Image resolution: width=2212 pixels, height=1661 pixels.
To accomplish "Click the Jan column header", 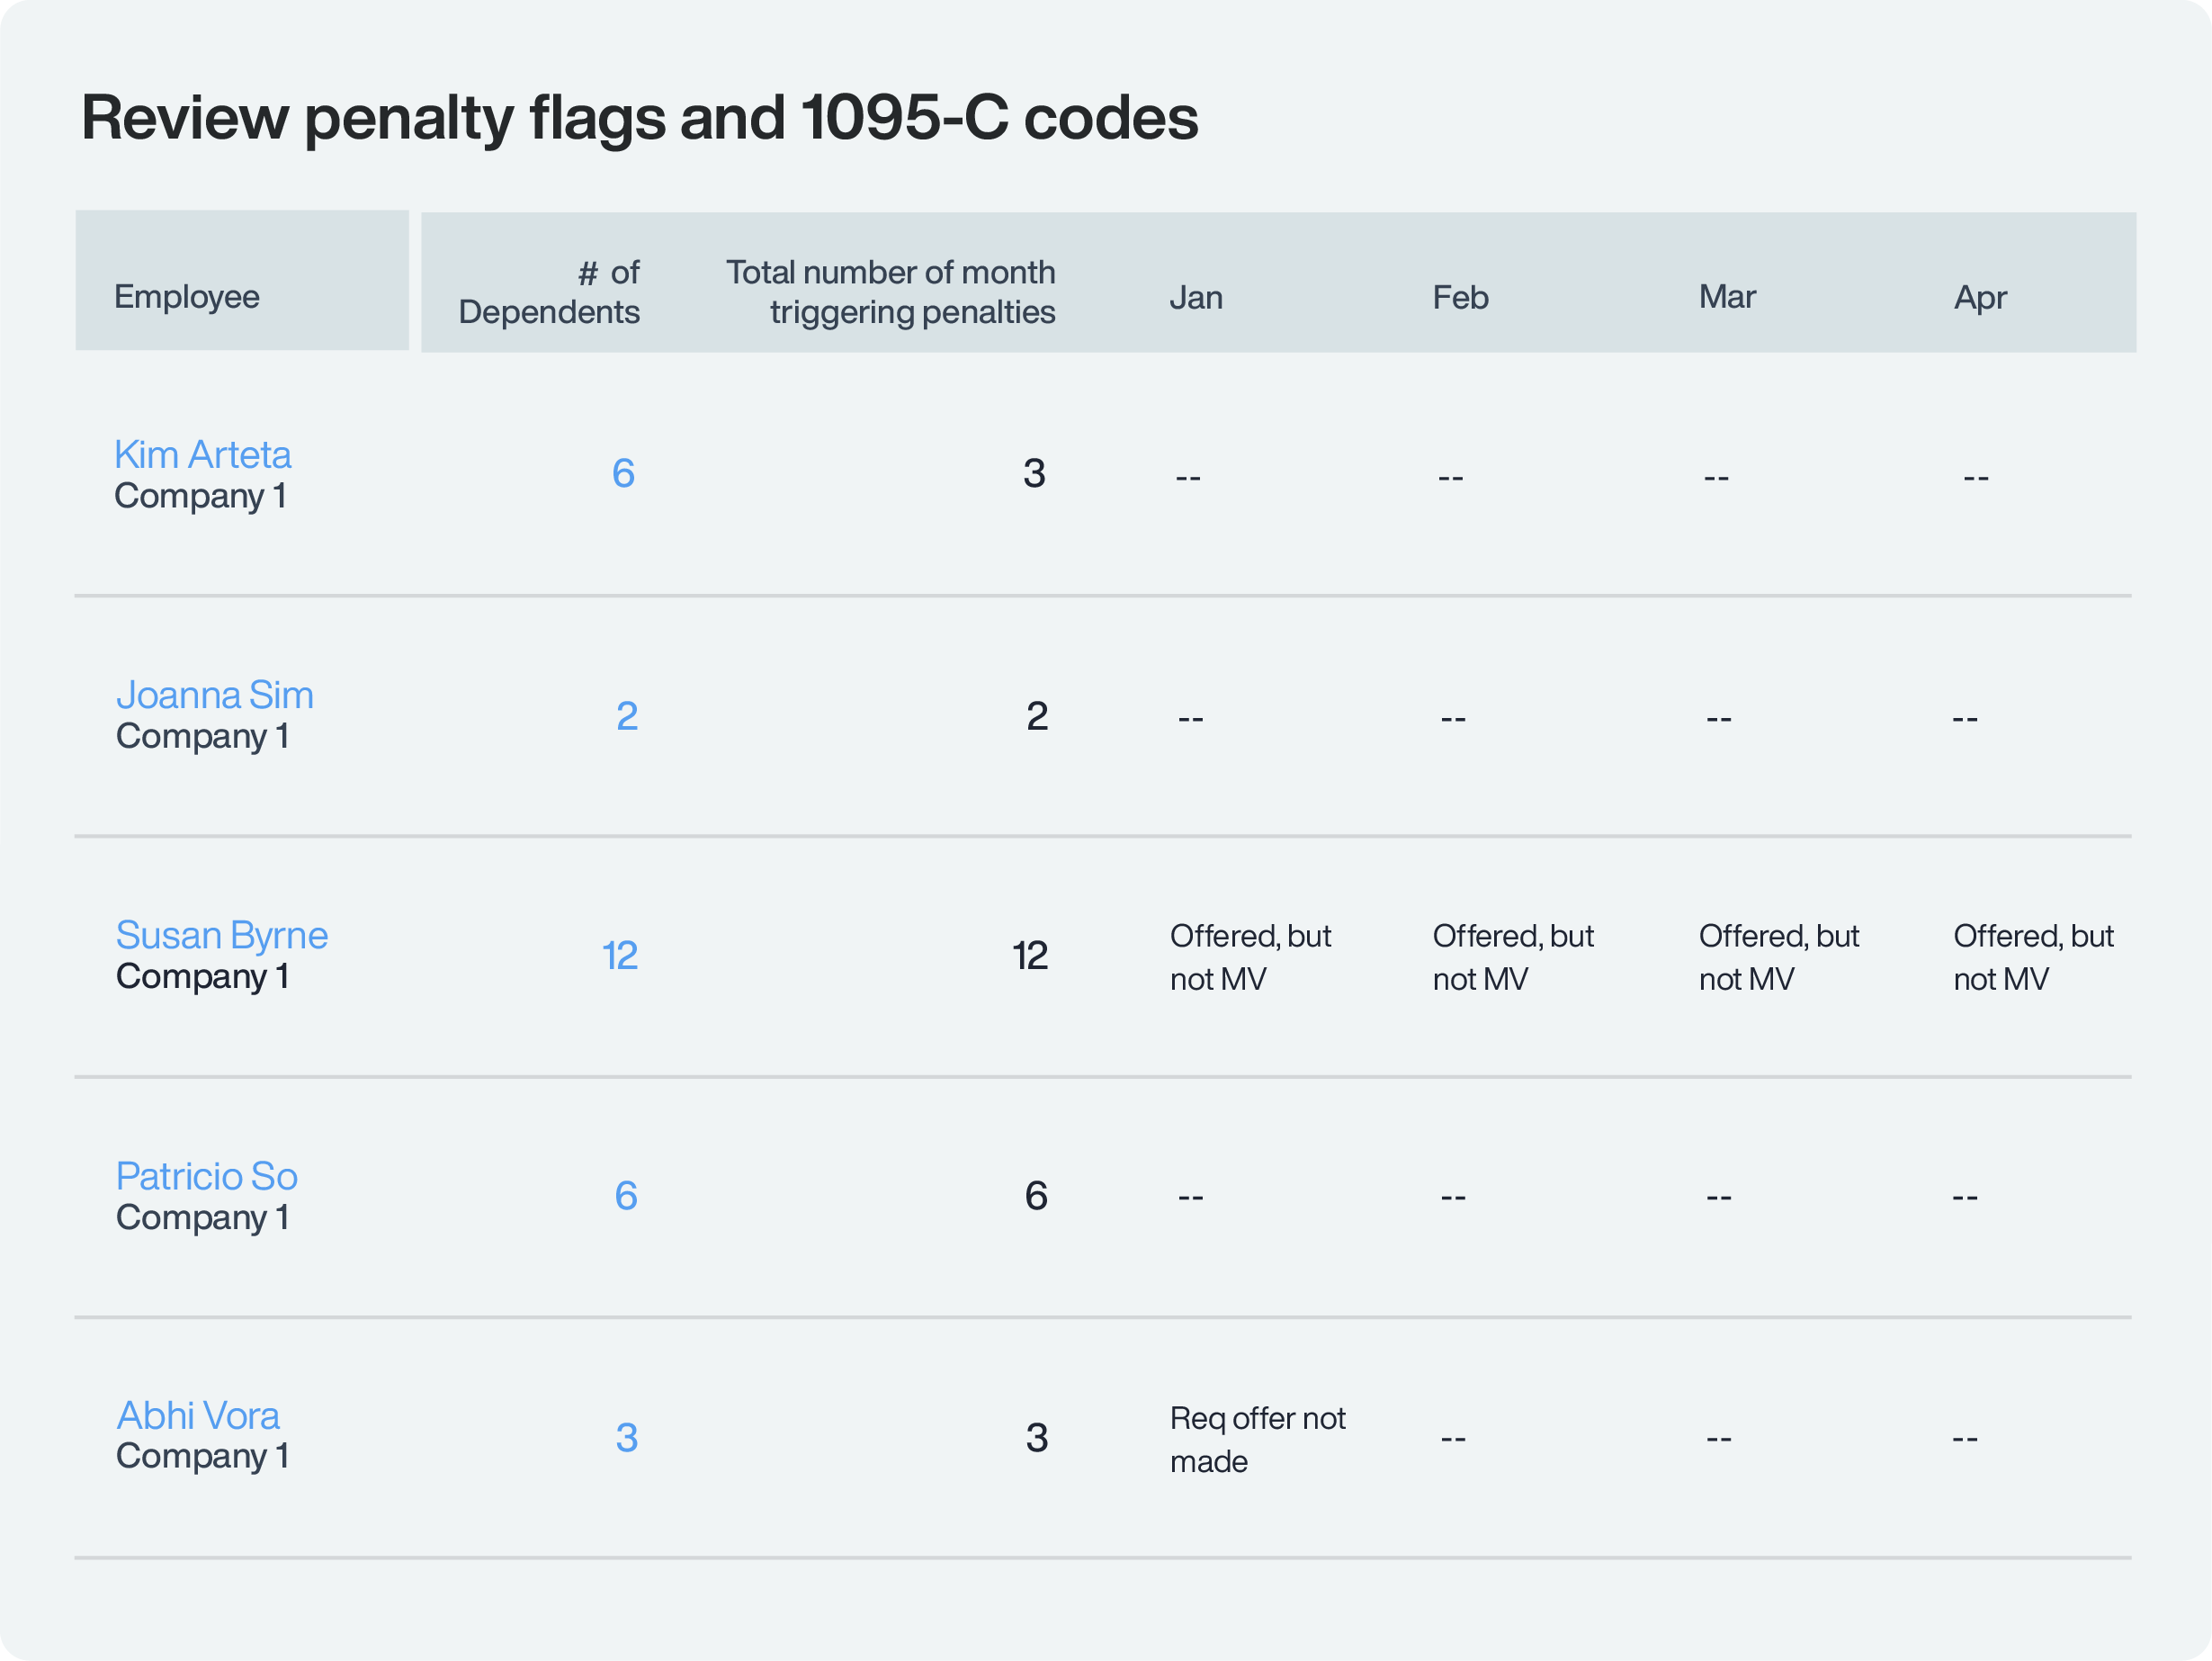I will (1195, 298).
